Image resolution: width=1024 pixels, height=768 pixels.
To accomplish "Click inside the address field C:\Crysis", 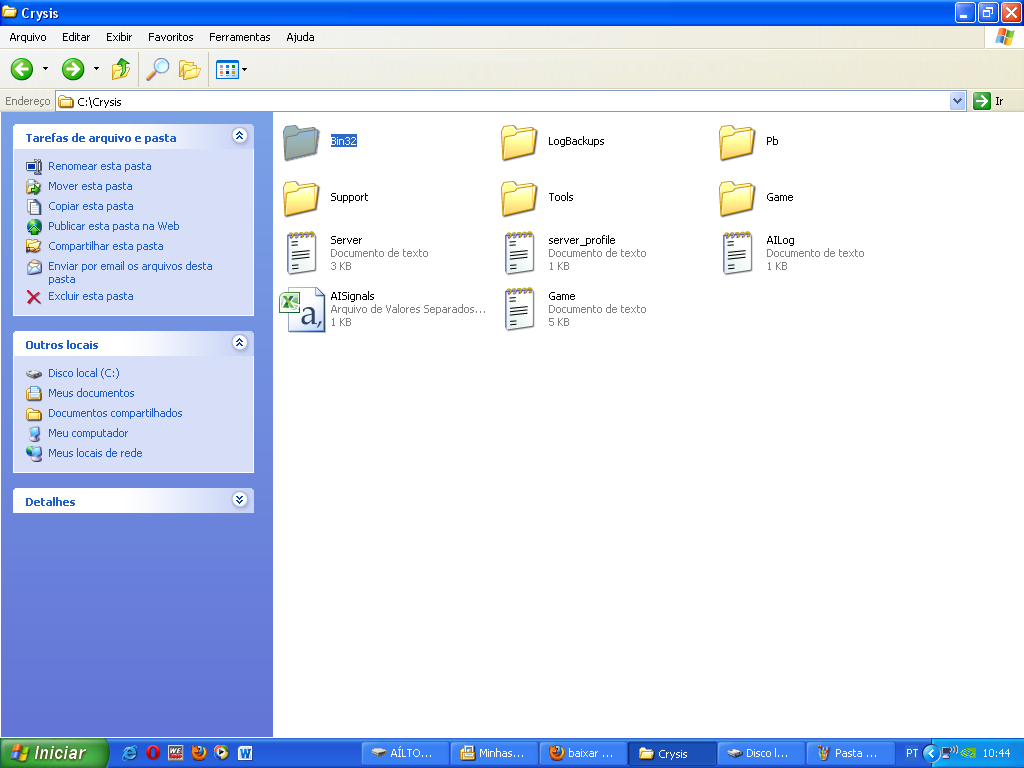I will [502, 101].
